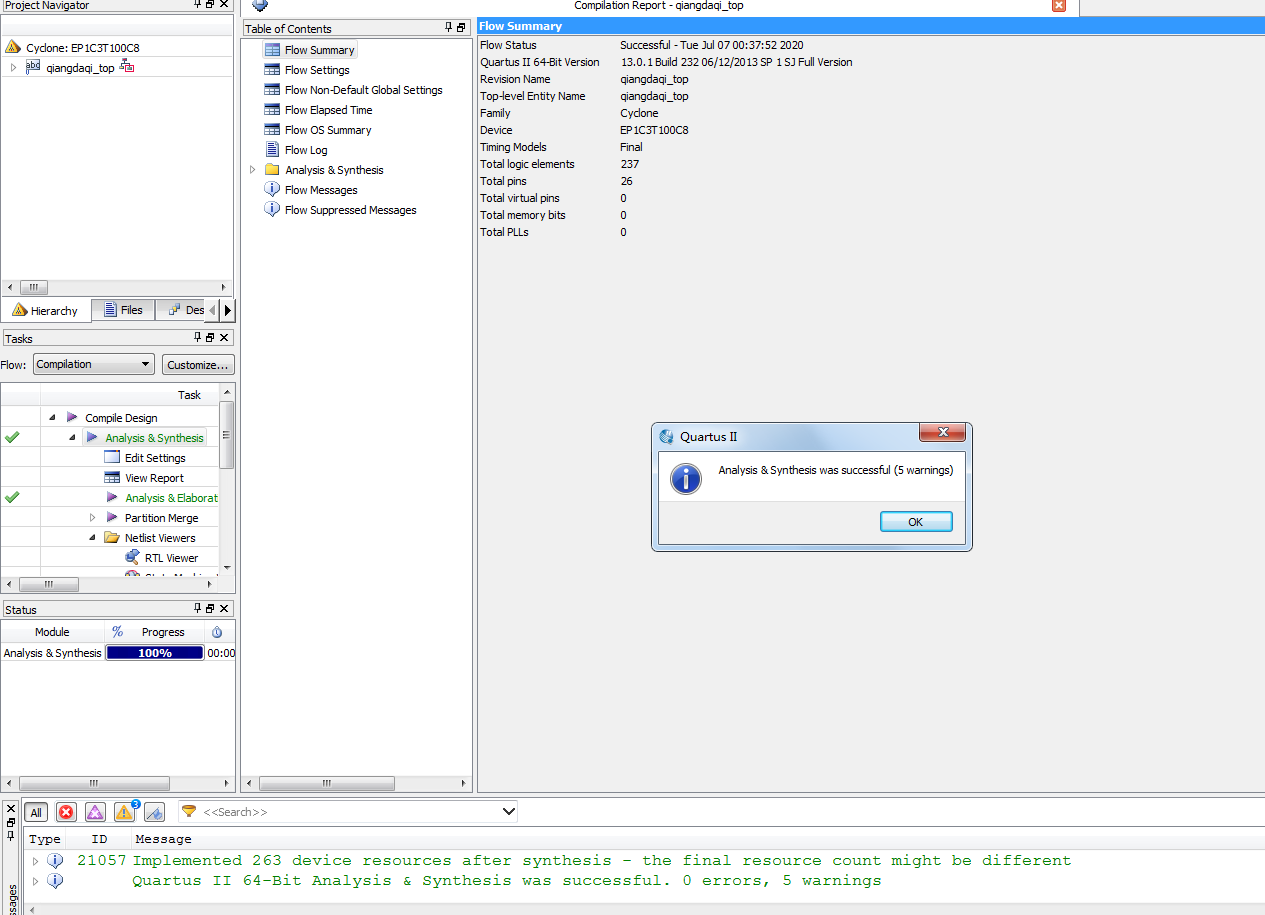Collapse the Netlist Viewers folder
The height and width of the screenshot is (915, 1265).
point(92,537)
